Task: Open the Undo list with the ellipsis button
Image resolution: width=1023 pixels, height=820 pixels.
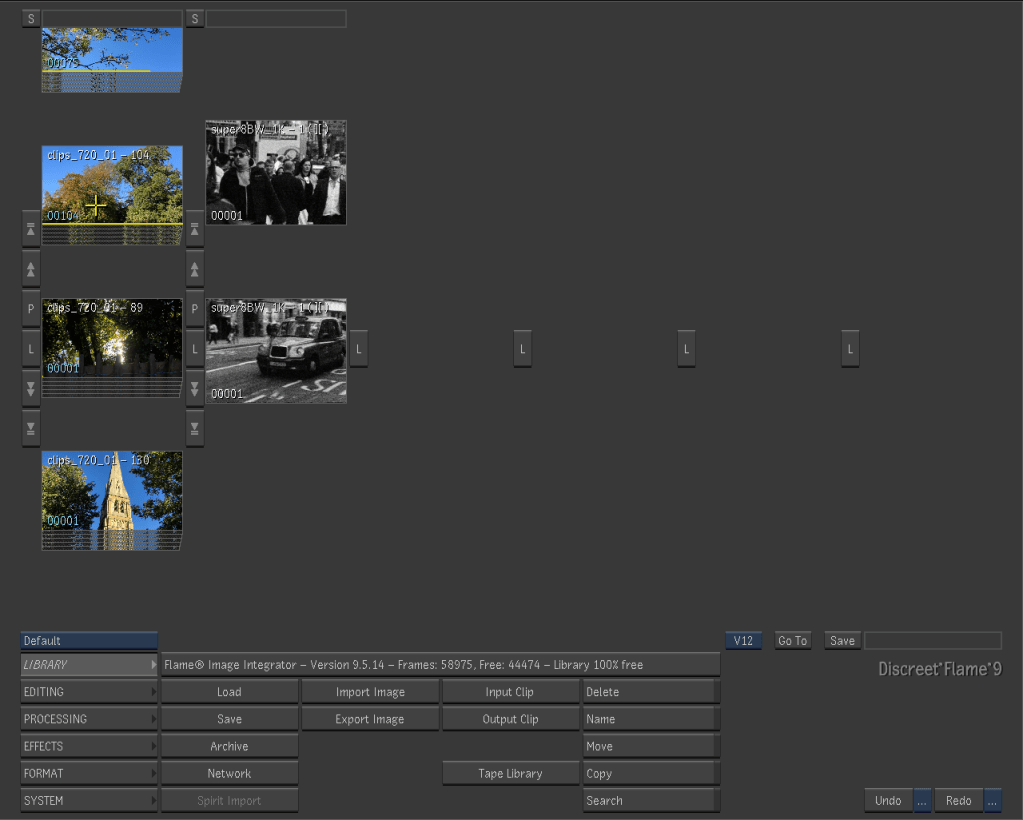Action: coord(922,801)
